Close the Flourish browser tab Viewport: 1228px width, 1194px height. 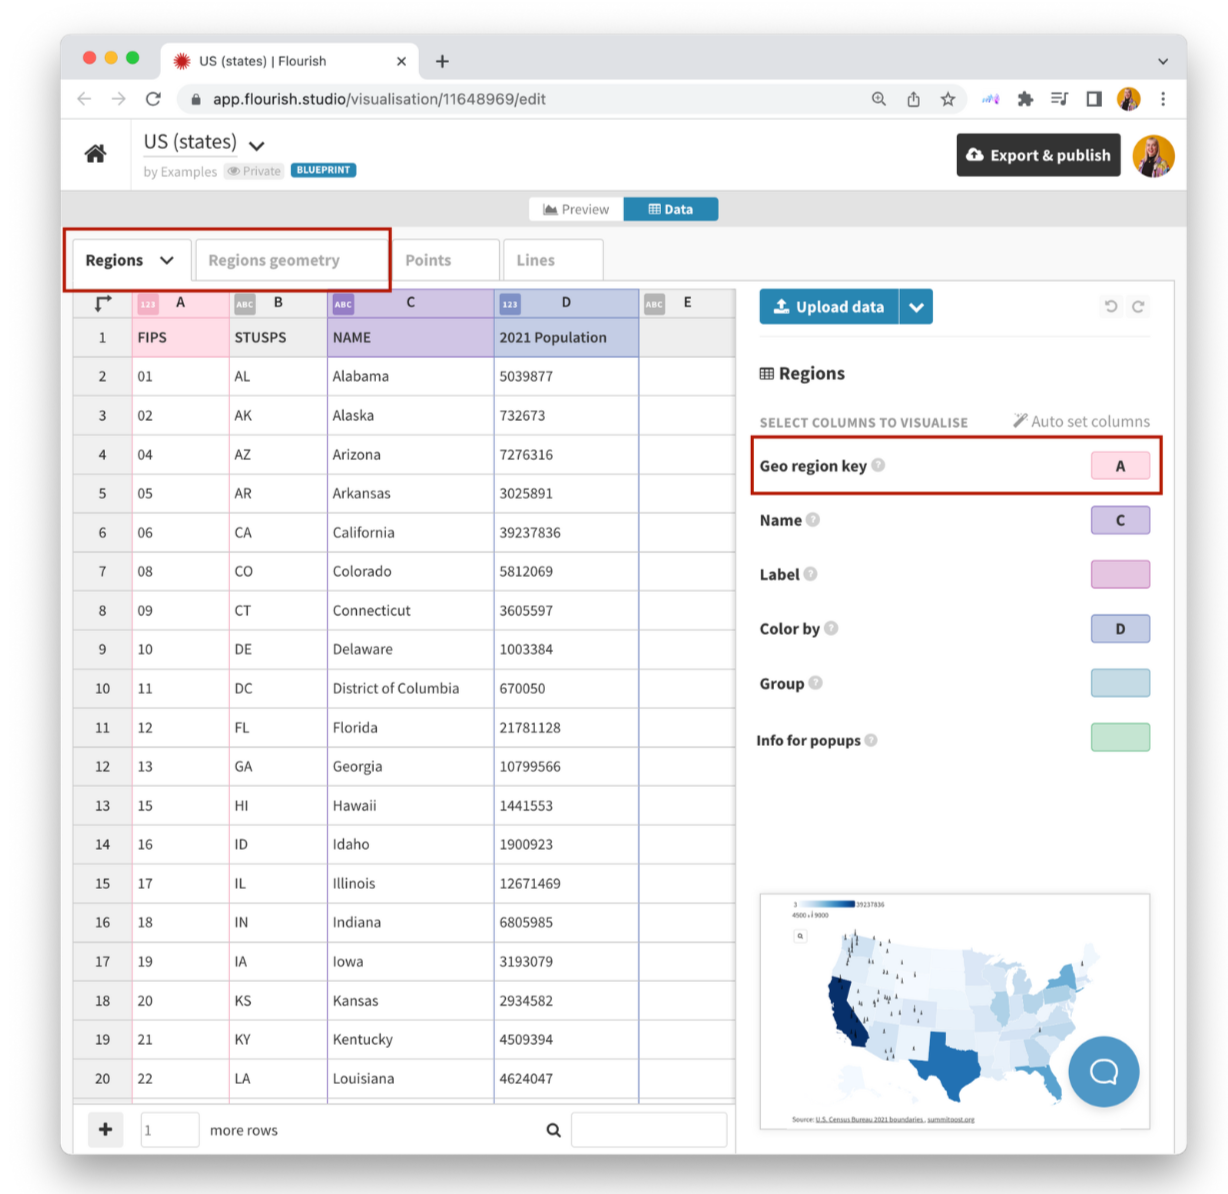(401, 61)
